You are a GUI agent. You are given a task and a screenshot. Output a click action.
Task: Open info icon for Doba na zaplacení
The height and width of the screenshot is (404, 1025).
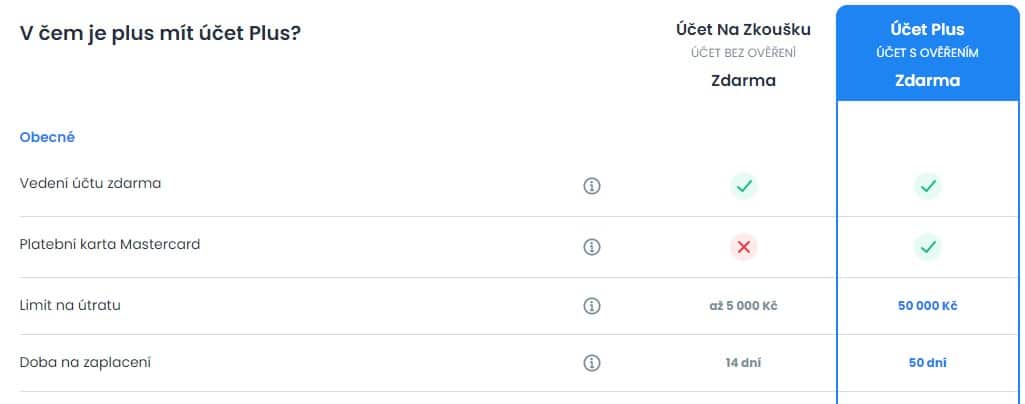592,363
